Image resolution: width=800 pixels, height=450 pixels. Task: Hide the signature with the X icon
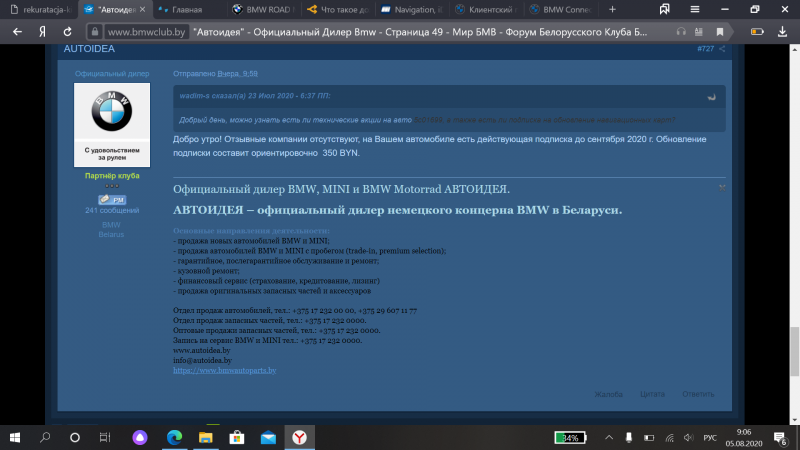click(x=722, y=188)
